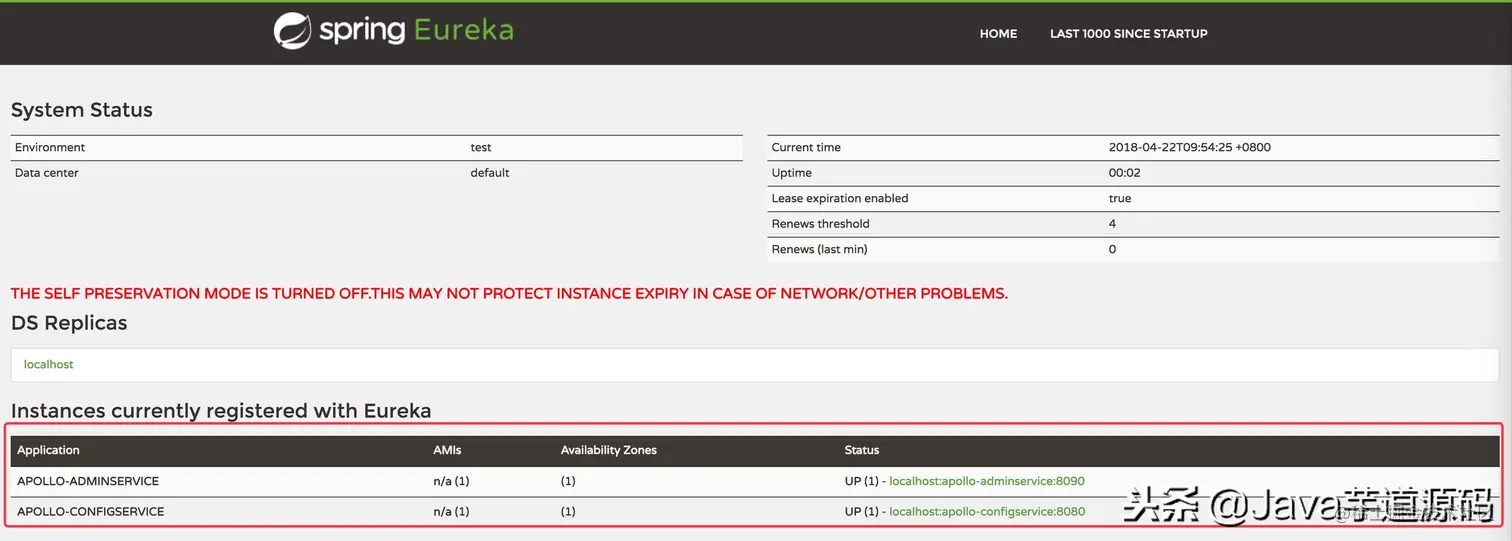Image resolution: width=1512 pixels, height=541 pixels.
Task: Open localhost:apollo-adminservice:8090 instance link
Action: [986, 481]
